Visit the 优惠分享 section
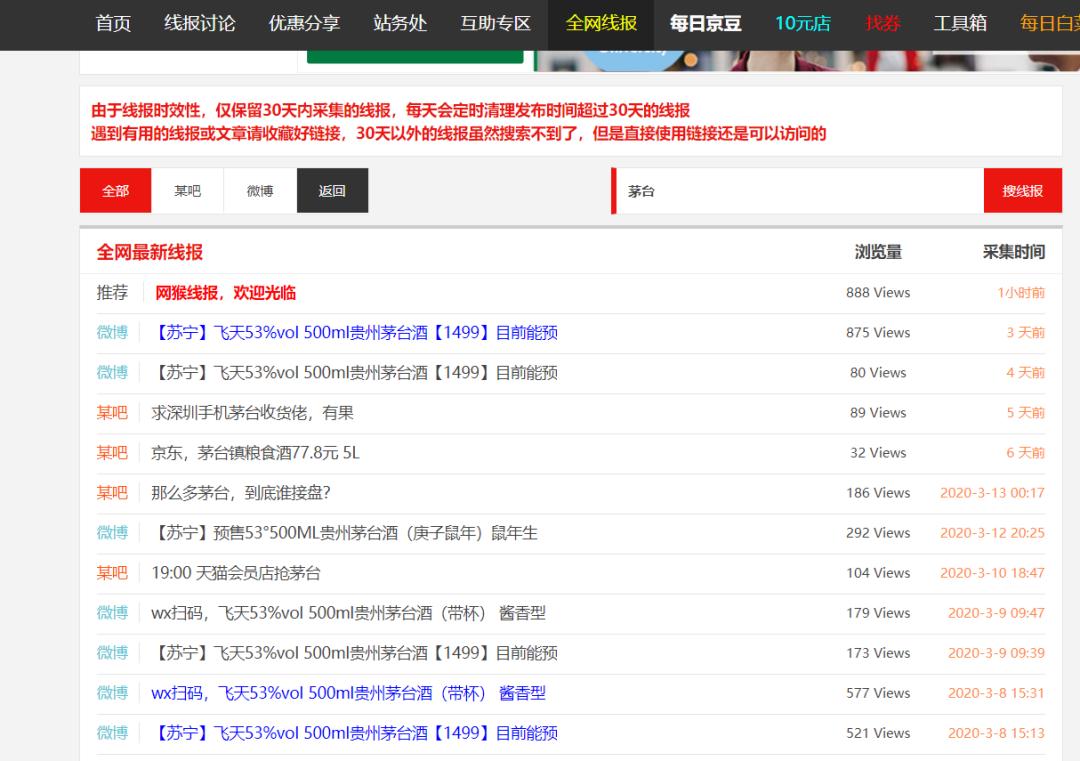This screenshot has height=761, width=1080. pos(304,25)
